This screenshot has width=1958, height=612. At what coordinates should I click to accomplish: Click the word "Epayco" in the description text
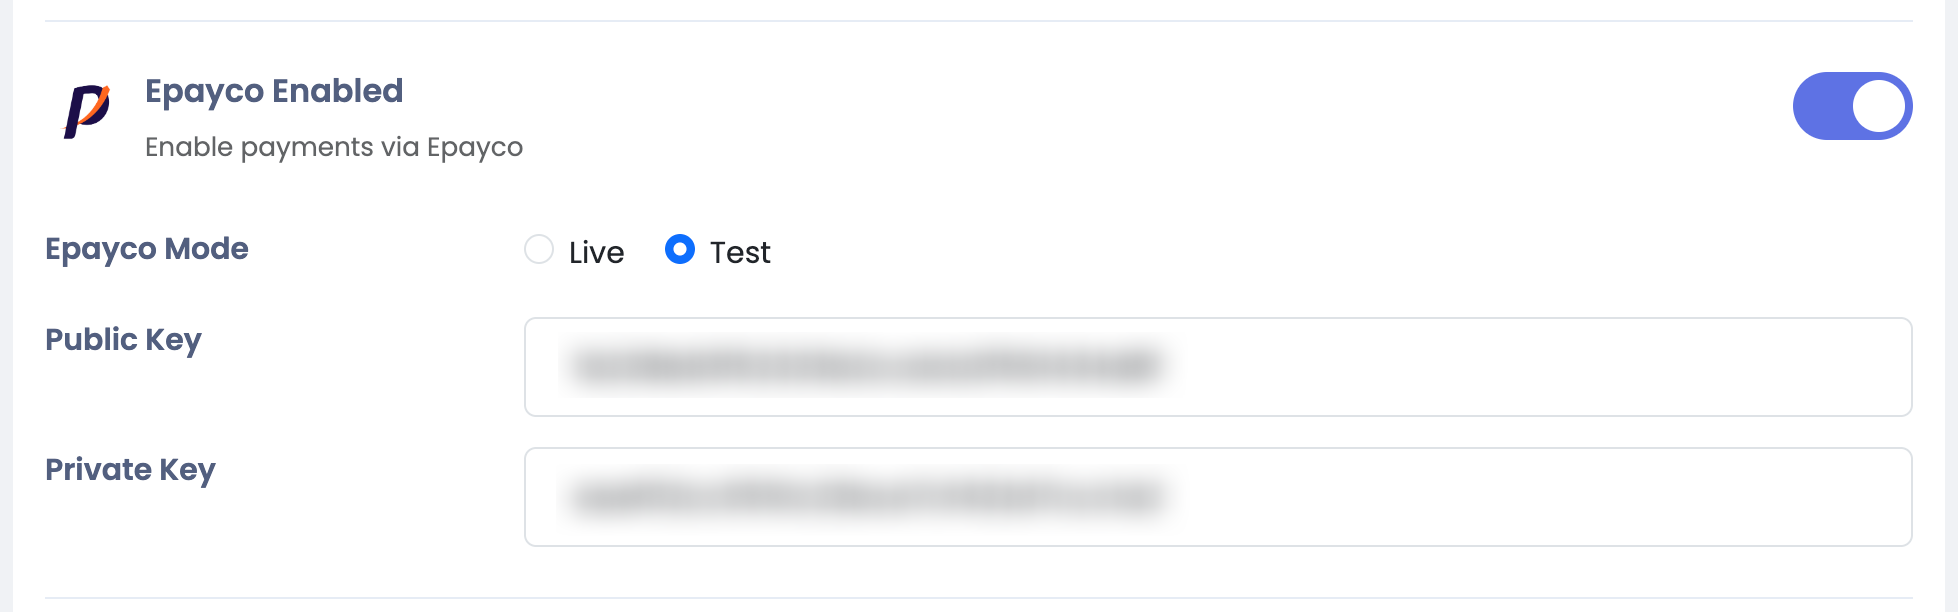[474, 147]
